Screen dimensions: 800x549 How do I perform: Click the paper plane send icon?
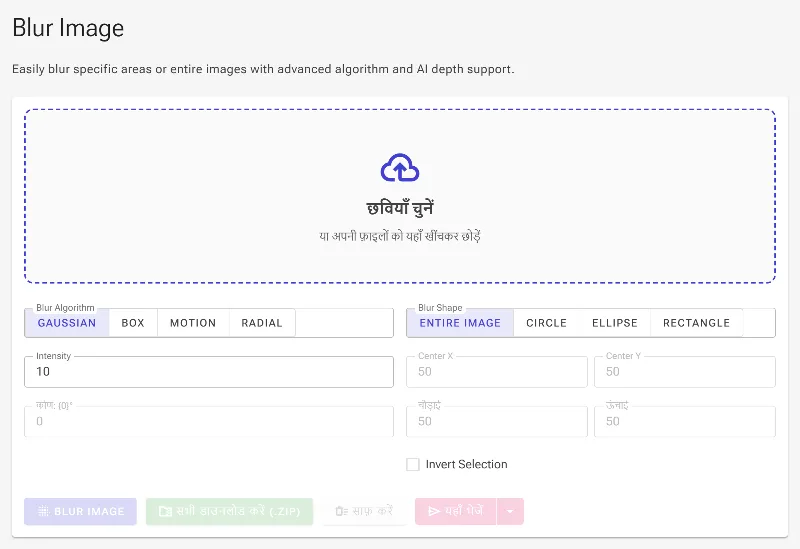tap(434, 511)
